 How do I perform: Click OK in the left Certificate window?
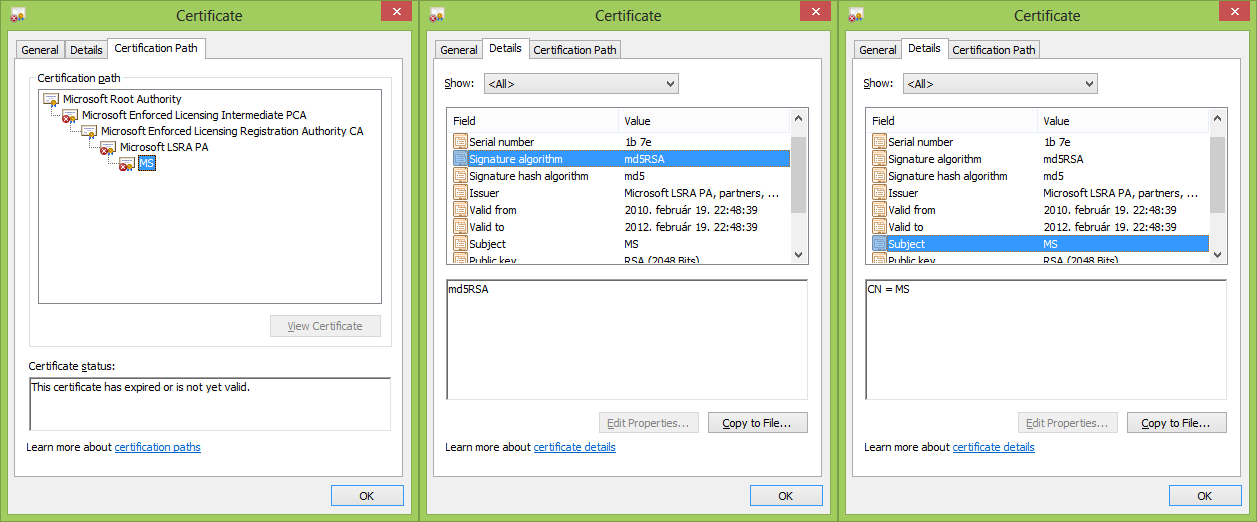[x=367, y=496]
